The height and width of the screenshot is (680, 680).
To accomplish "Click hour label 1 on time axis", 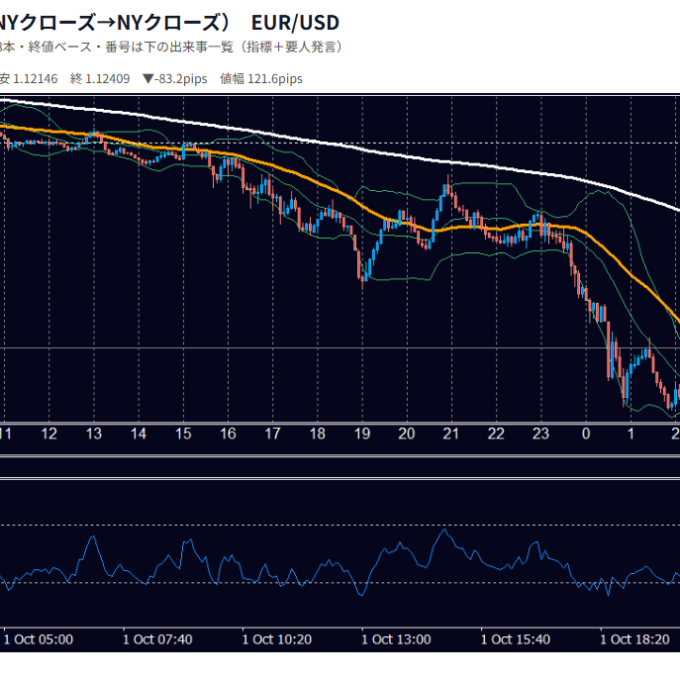I will pos(631,434).
